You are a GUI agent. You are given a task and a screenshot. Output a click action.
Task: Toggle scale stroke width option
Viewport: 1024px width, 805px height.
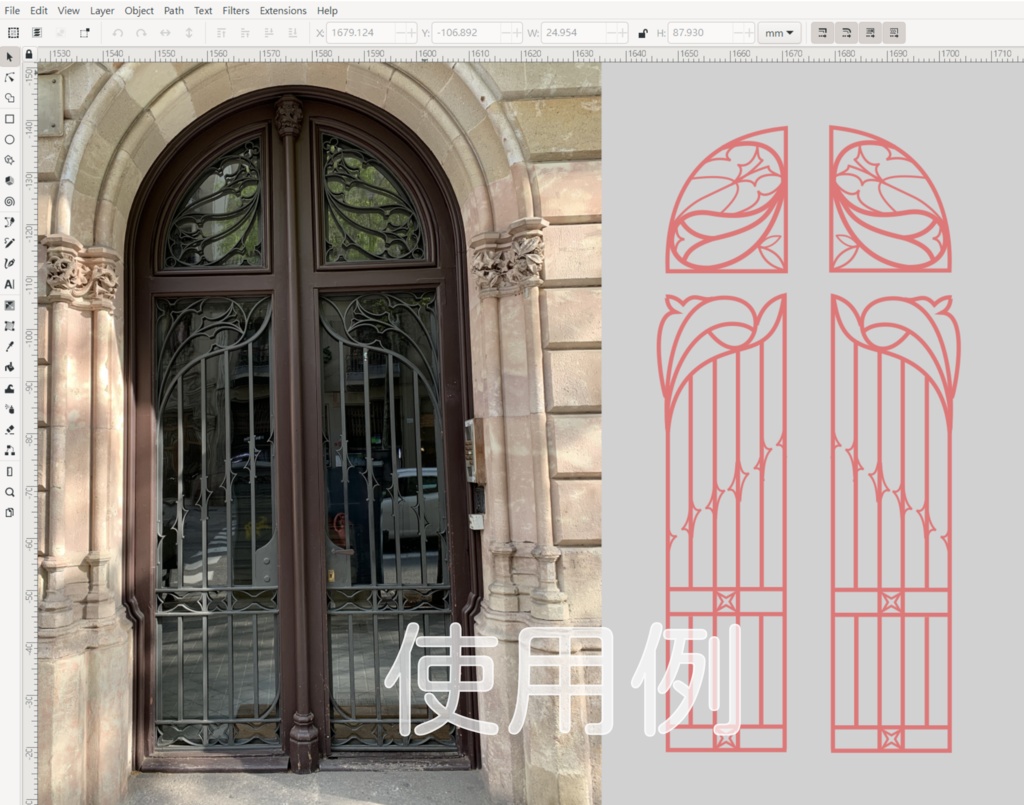coord(822,33)
